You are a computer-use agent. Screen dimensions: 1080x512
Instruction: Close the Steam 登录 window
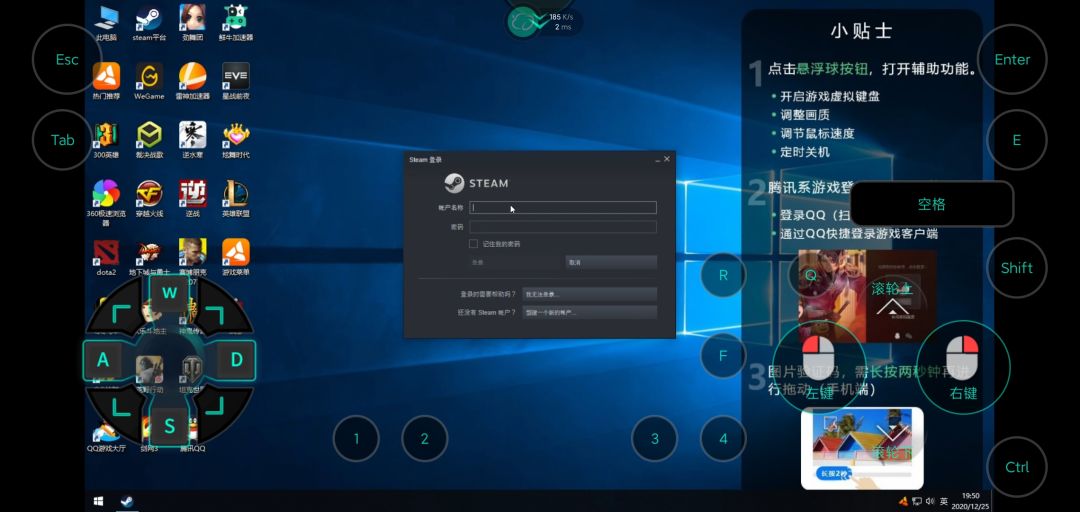[x=667, y=159]
